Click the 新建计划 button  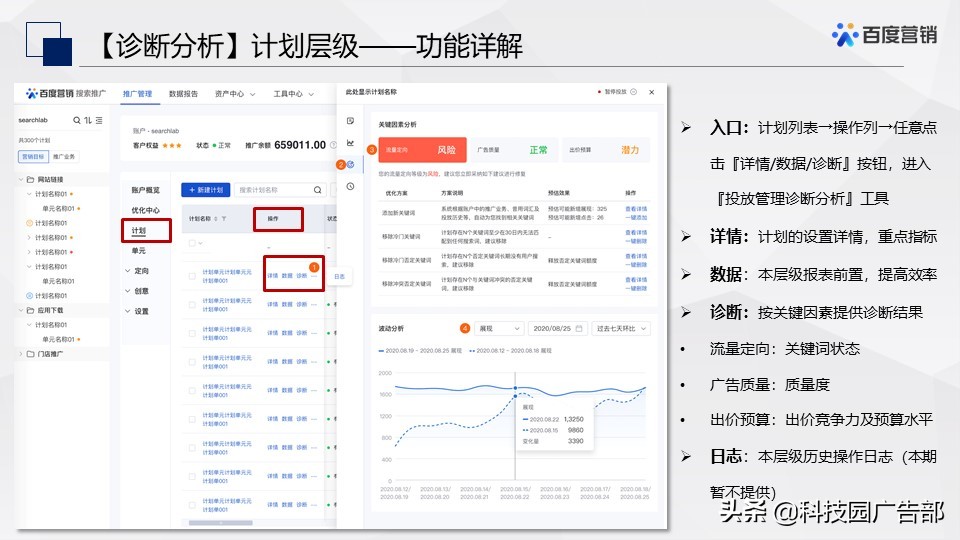(206, 190)
